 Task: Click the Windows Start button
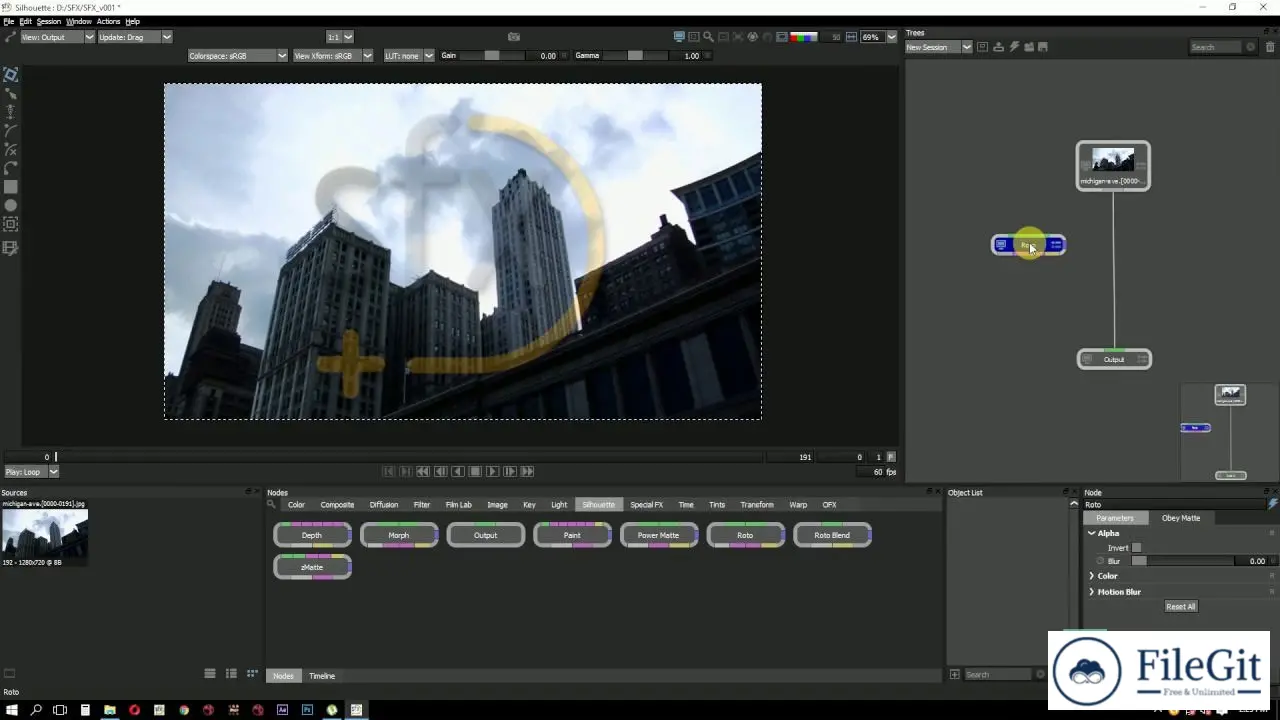click(12, 710)
